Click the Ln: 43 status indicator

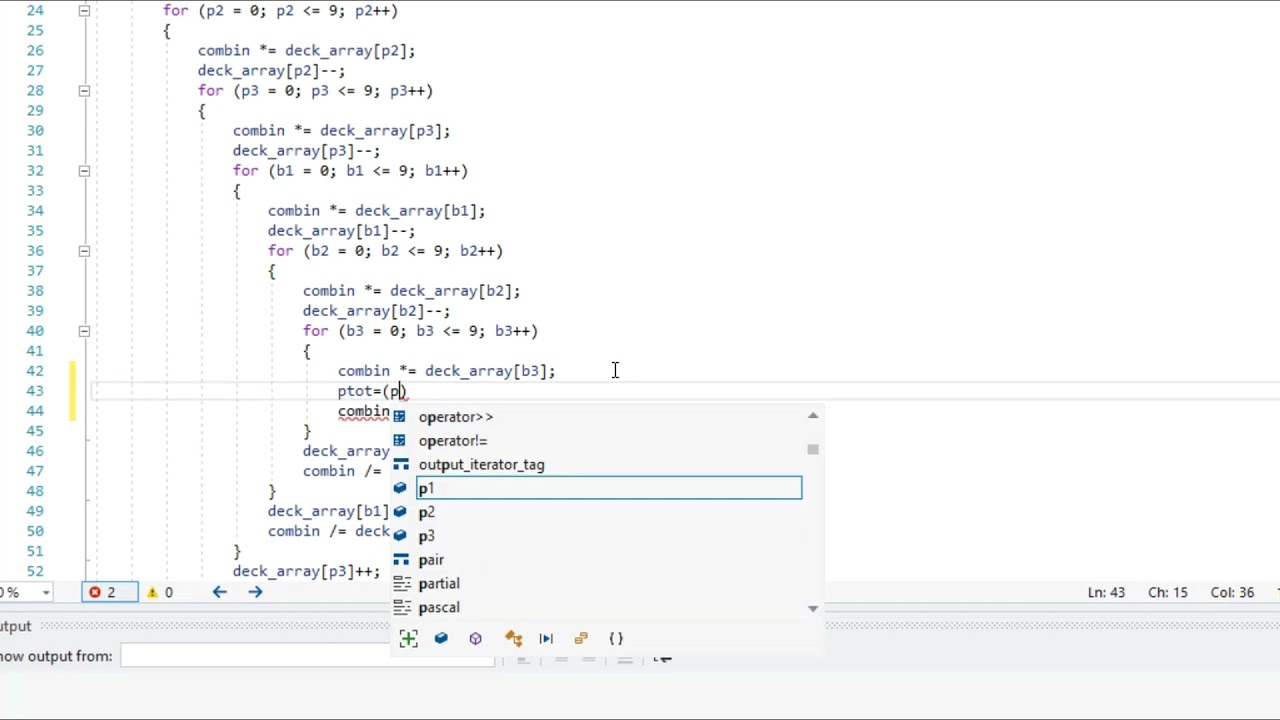[1106, 592]
